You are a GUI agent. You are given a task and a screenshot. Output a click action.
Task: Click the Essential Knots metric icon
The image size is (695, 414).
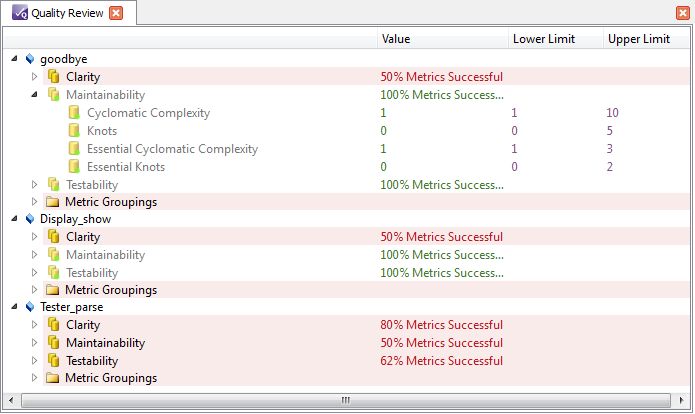[x=74, y=167]
